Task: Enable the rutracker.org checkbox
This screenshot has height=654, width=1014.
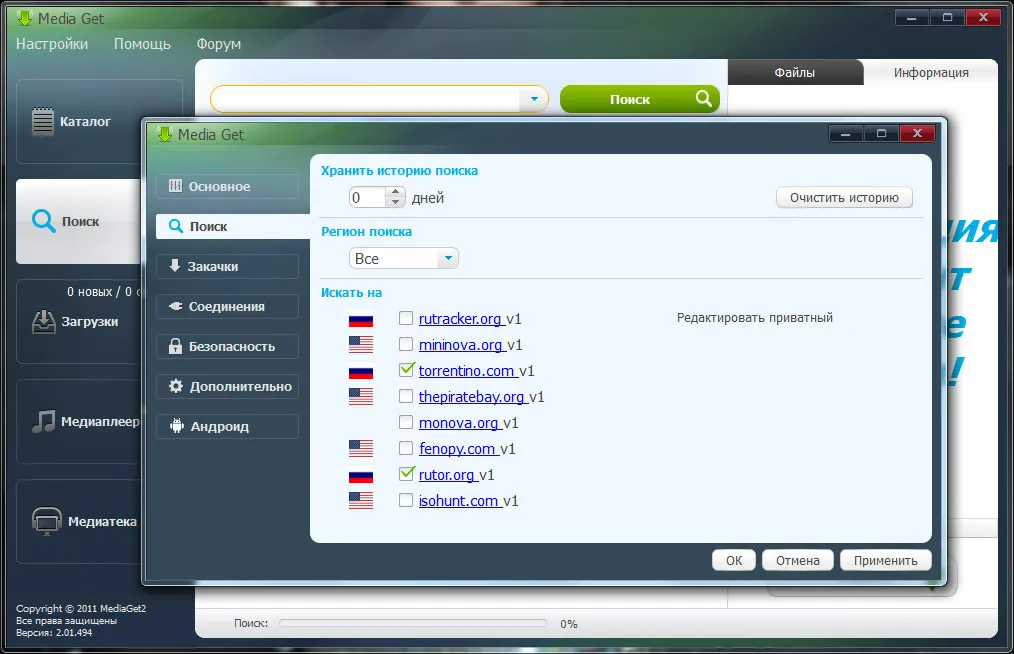Action: click(x=406, y=318)
